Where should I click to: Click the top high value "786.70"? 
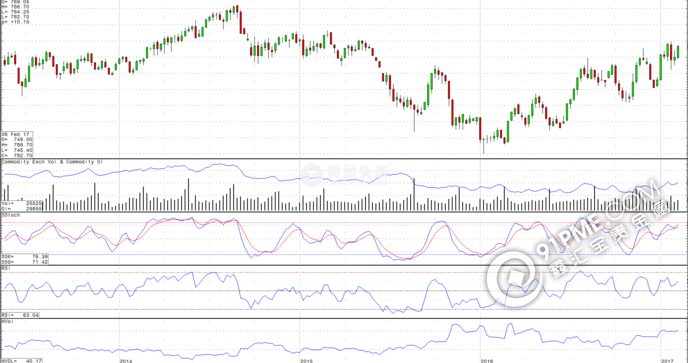click(20, 7)
